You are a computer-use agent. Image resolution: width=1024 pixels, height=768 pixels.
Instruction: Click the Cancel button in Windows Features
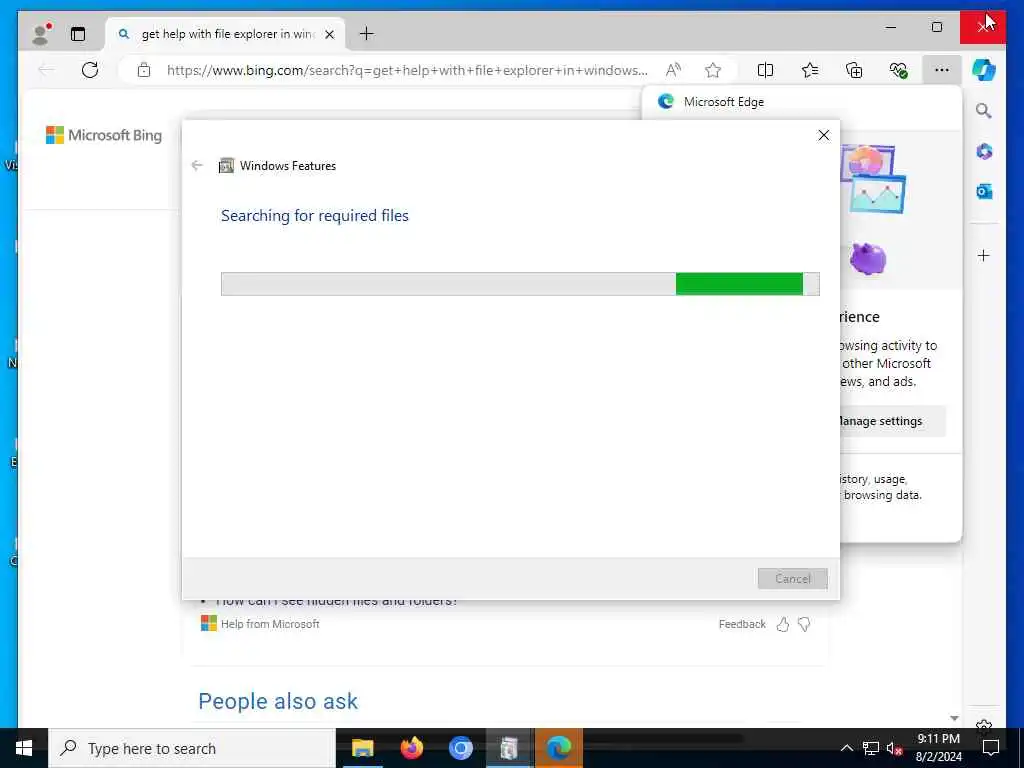[x=793, y=579]
